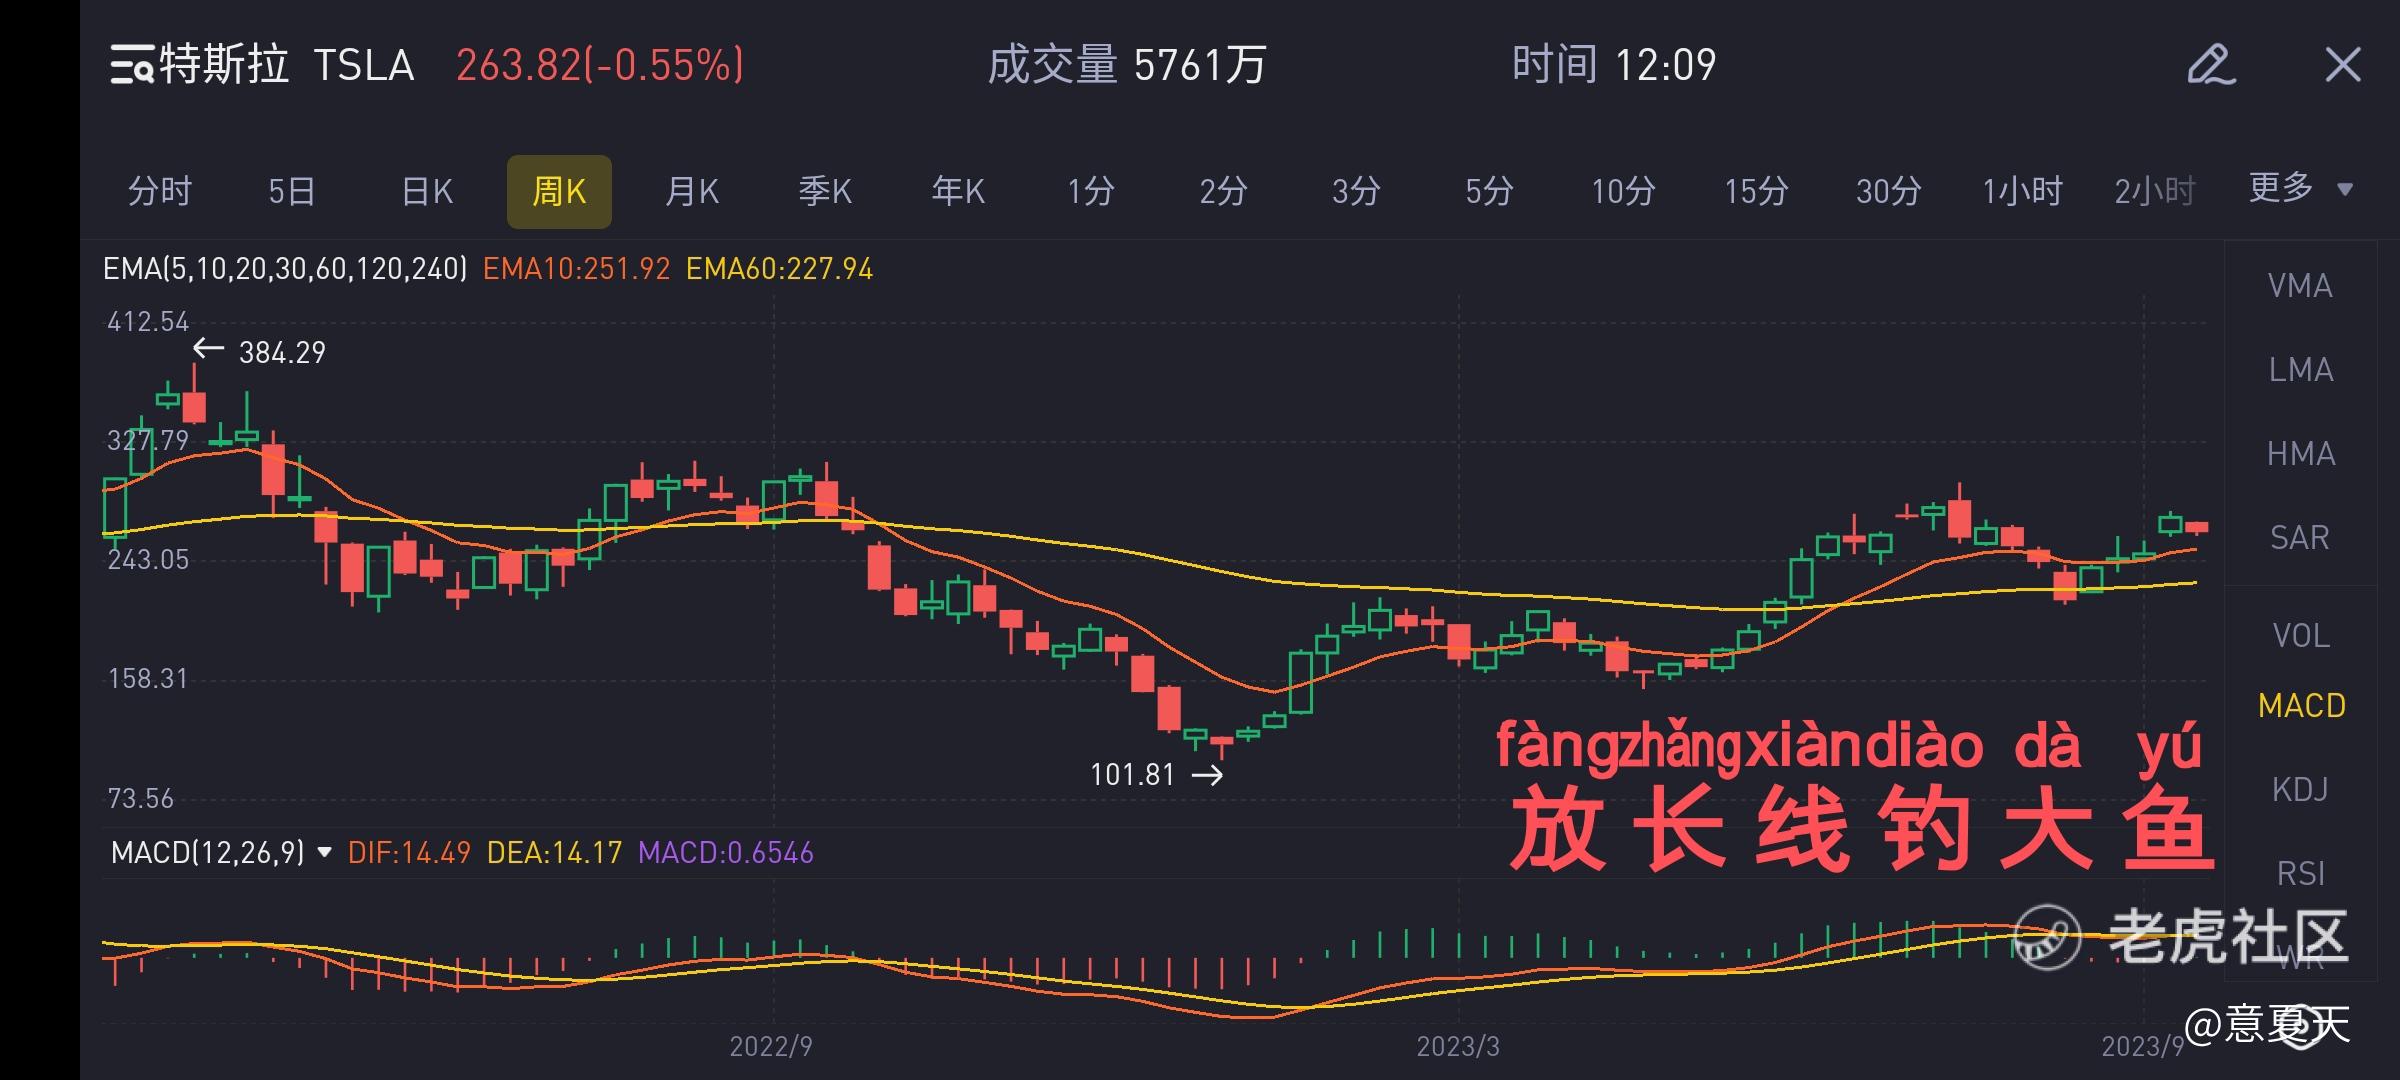
Task: Tap the 时间 12:09 time readout
Action: coord(1614,65)
